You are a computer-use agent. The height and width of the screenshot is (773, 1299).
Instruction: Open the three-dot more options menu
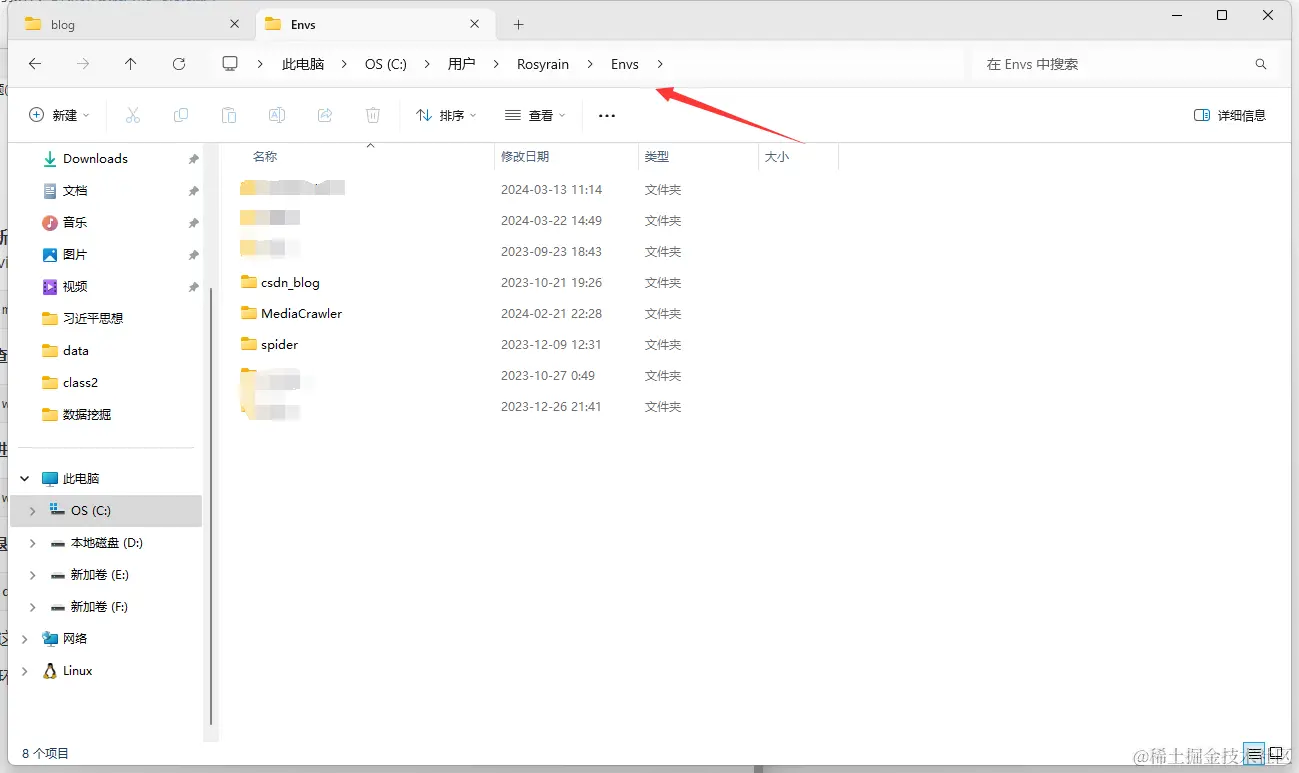[x=607, y=115]
